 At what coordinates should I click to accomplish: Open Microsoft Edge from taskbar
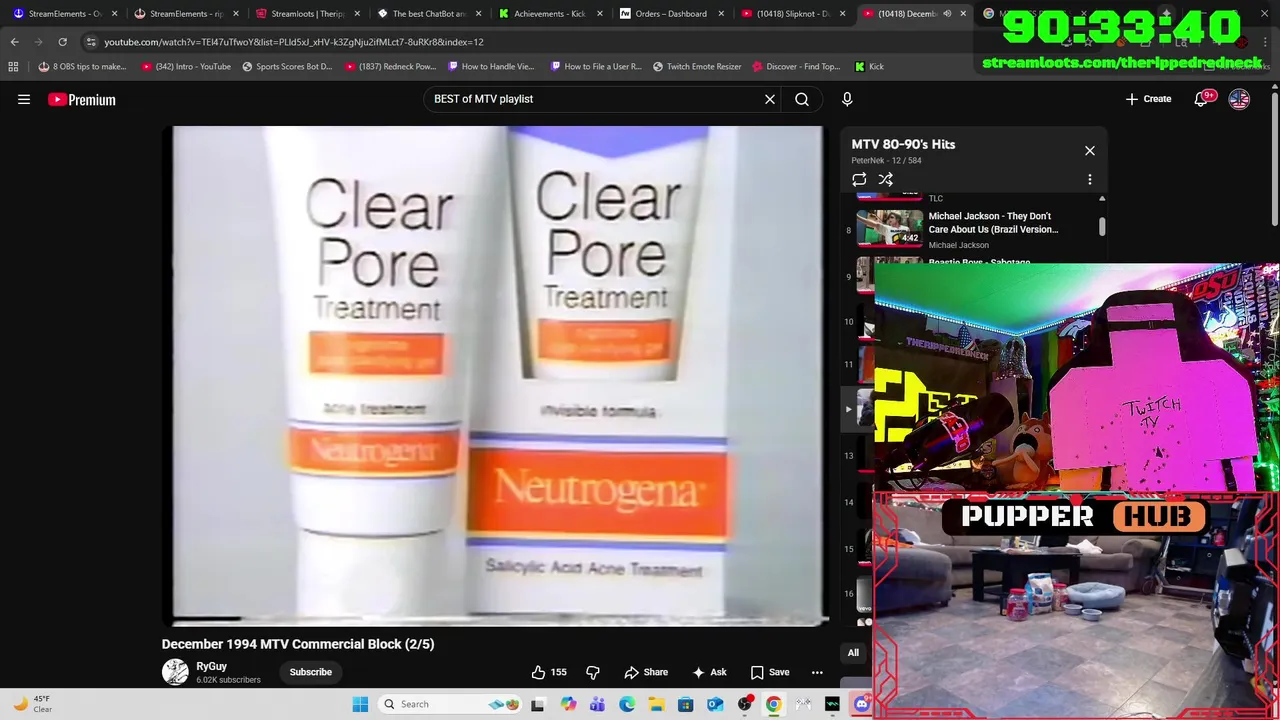click(627, 704)
